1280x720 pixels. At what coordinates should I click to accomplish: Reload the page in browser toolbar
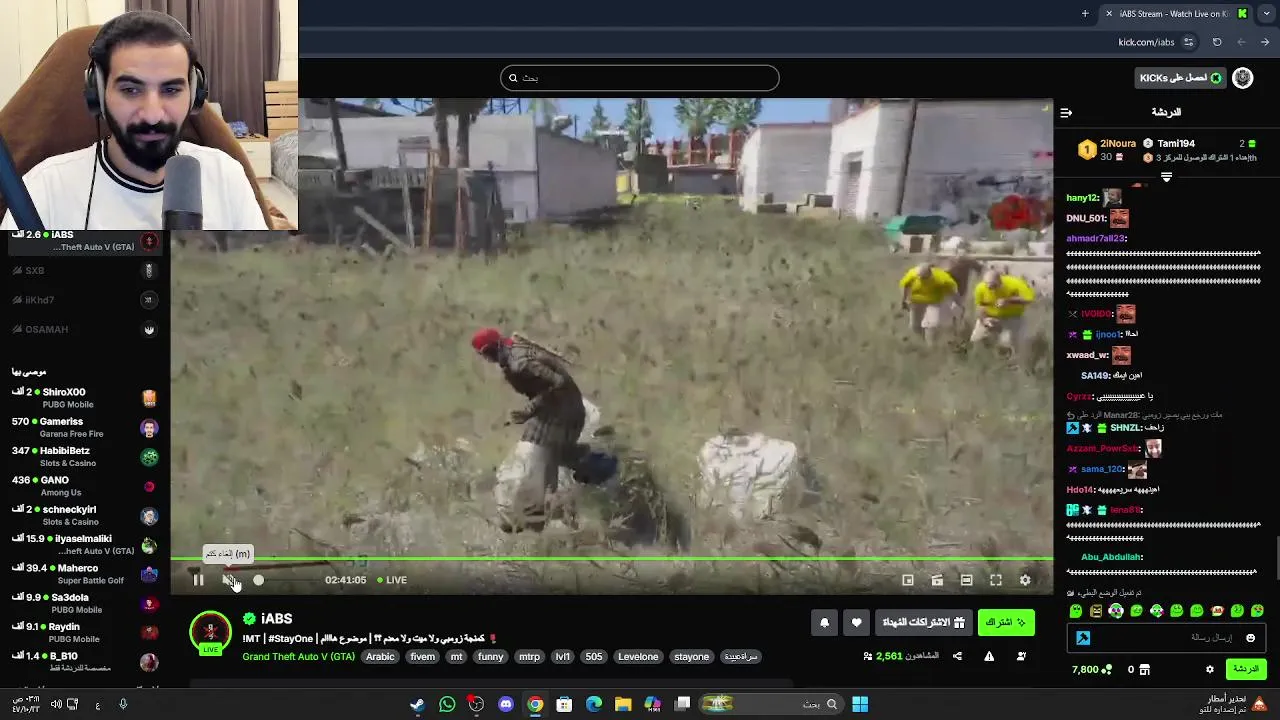[1217, 42]
